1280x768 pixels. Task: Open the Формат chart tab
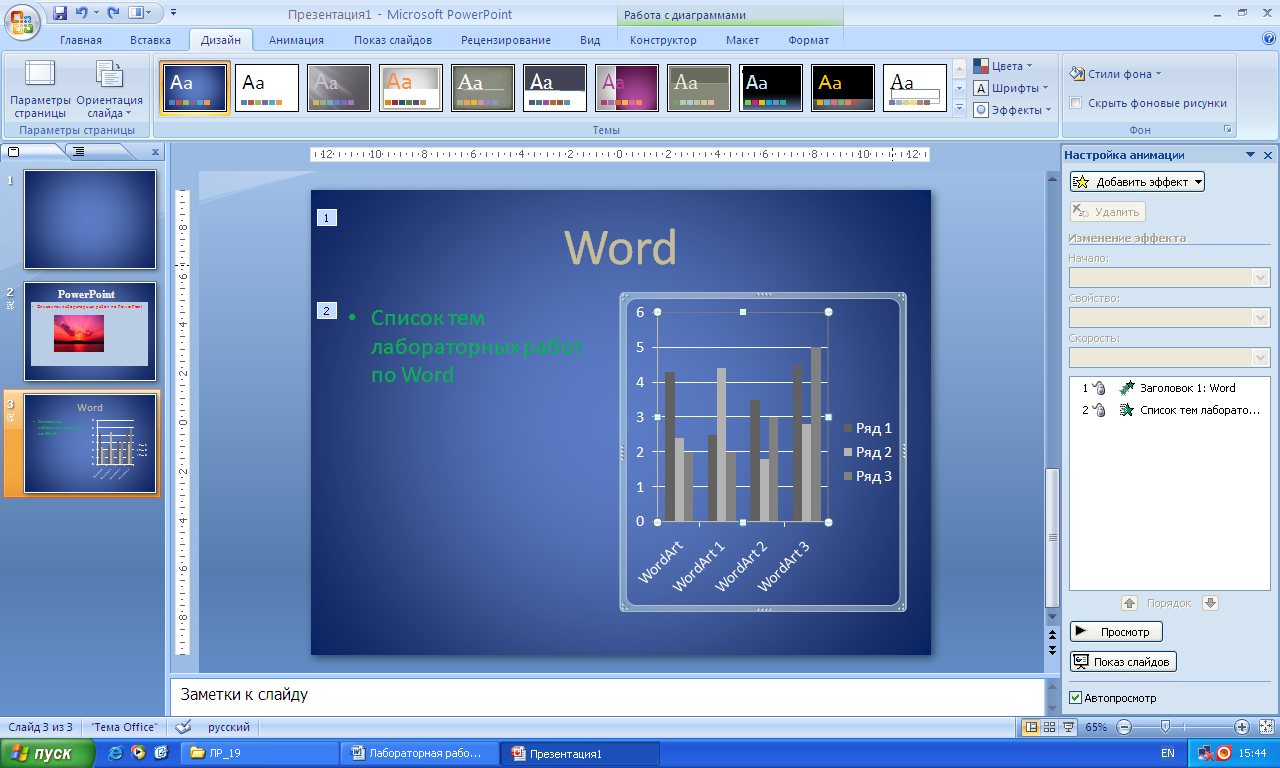click(x=809, y=40)
